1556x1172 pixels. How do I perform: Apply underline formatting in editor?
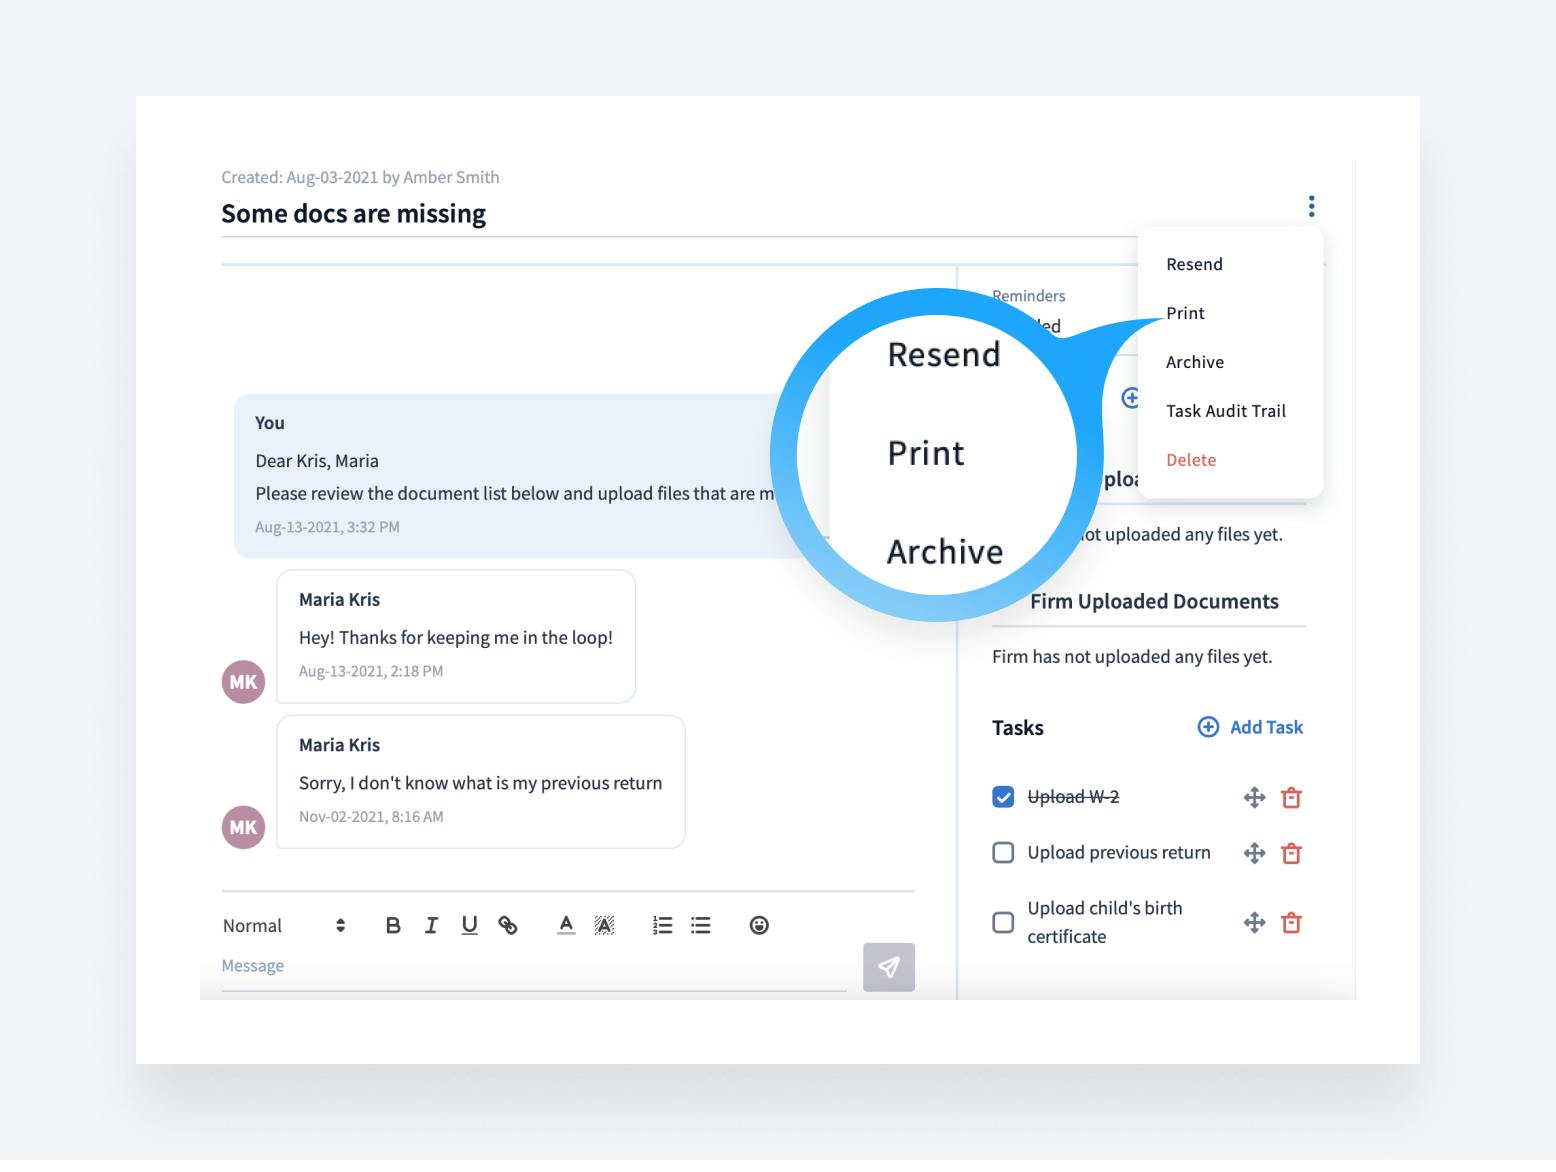click(469, 925)
